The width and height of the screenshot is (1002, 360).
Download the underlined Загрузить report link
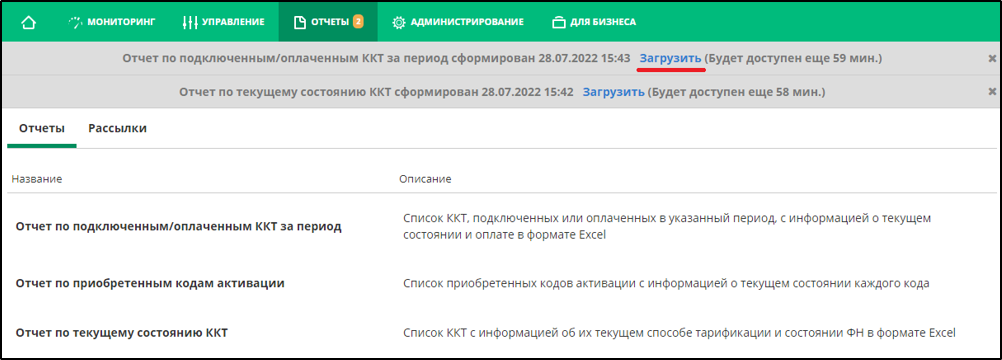671,58
